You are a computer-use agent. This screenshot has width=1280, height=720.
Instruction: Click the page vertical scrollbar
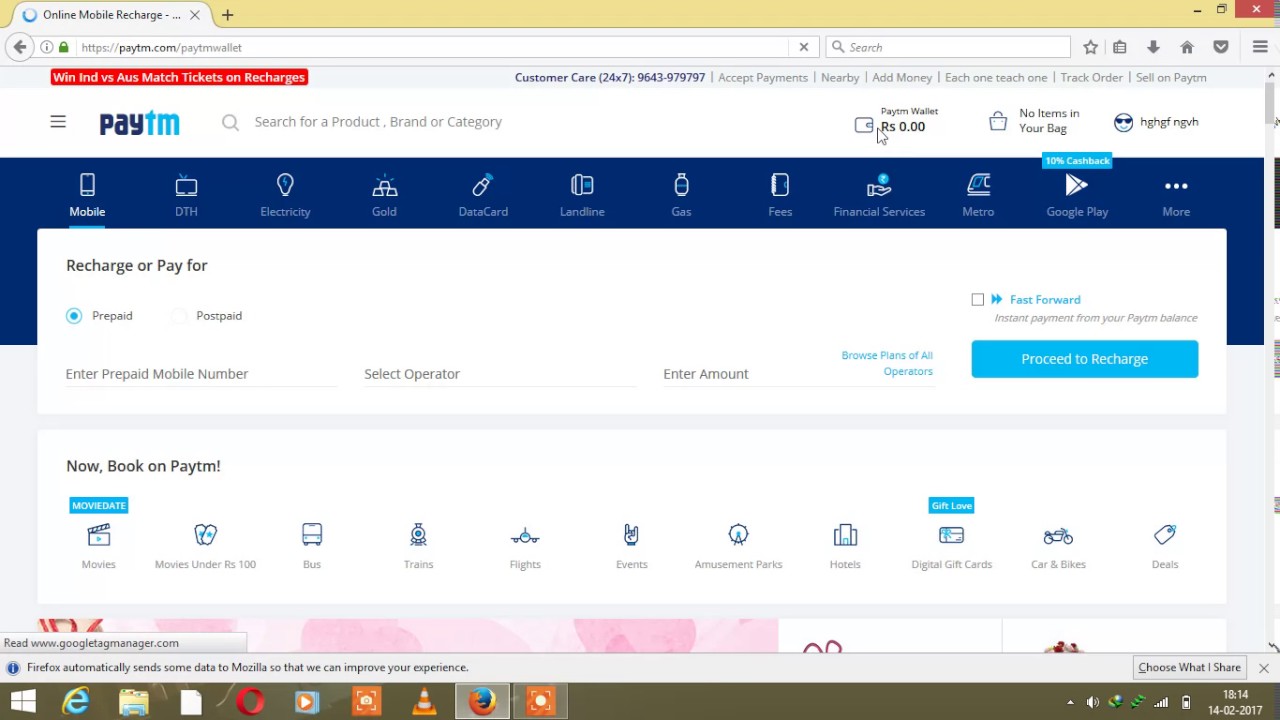tap(1272, 360)
